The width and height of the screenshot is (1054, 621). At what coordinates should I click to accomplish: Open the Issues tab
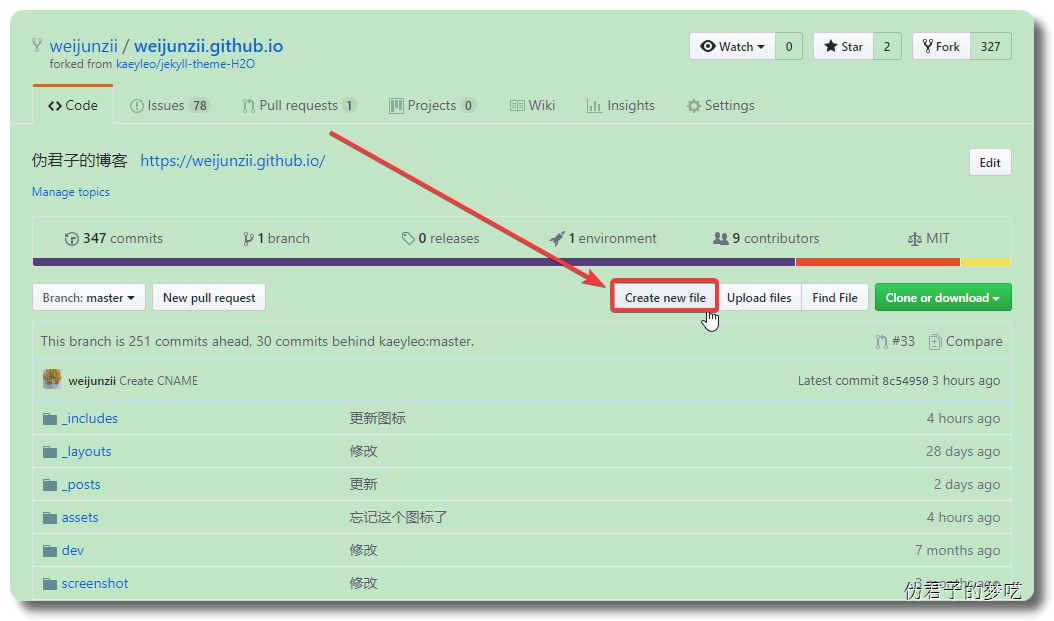coord(170,106)
